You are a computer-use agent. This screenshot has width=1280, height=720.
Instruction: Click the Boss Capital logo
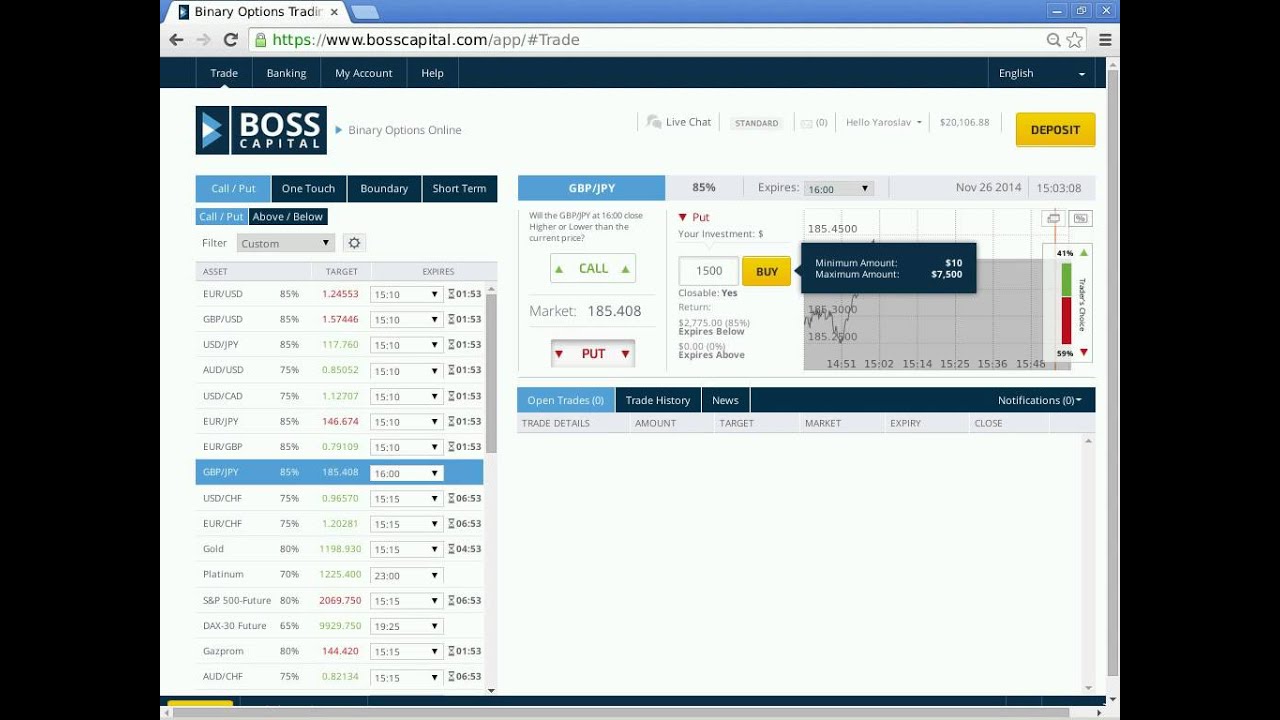[x=261, y=130]
